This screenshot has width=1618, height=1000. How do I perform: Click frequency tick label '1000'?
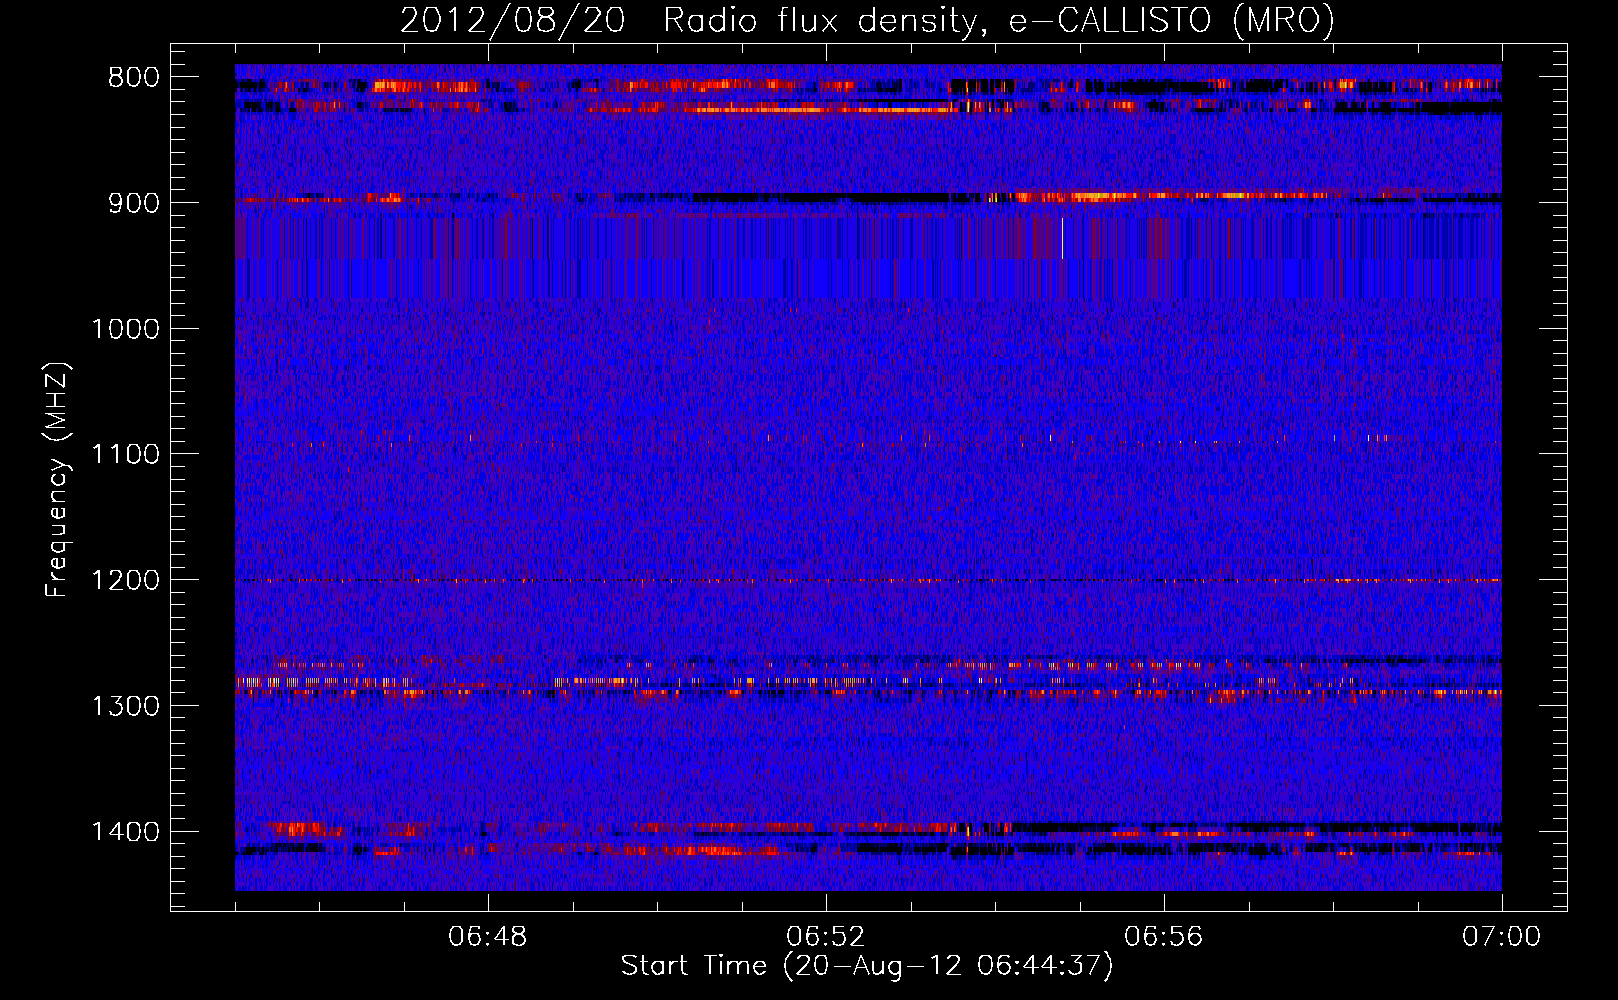point(125,329)
